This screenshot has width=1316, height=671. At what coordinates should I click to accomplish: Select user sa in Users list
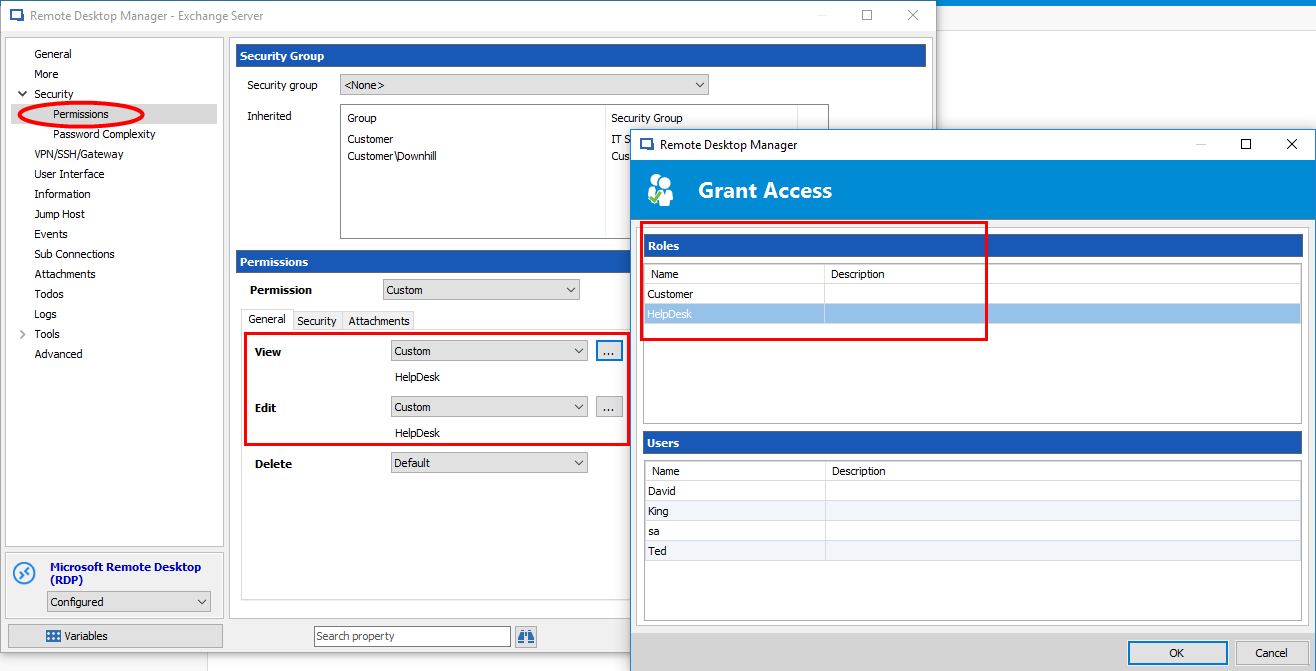(x=972, y=531)
